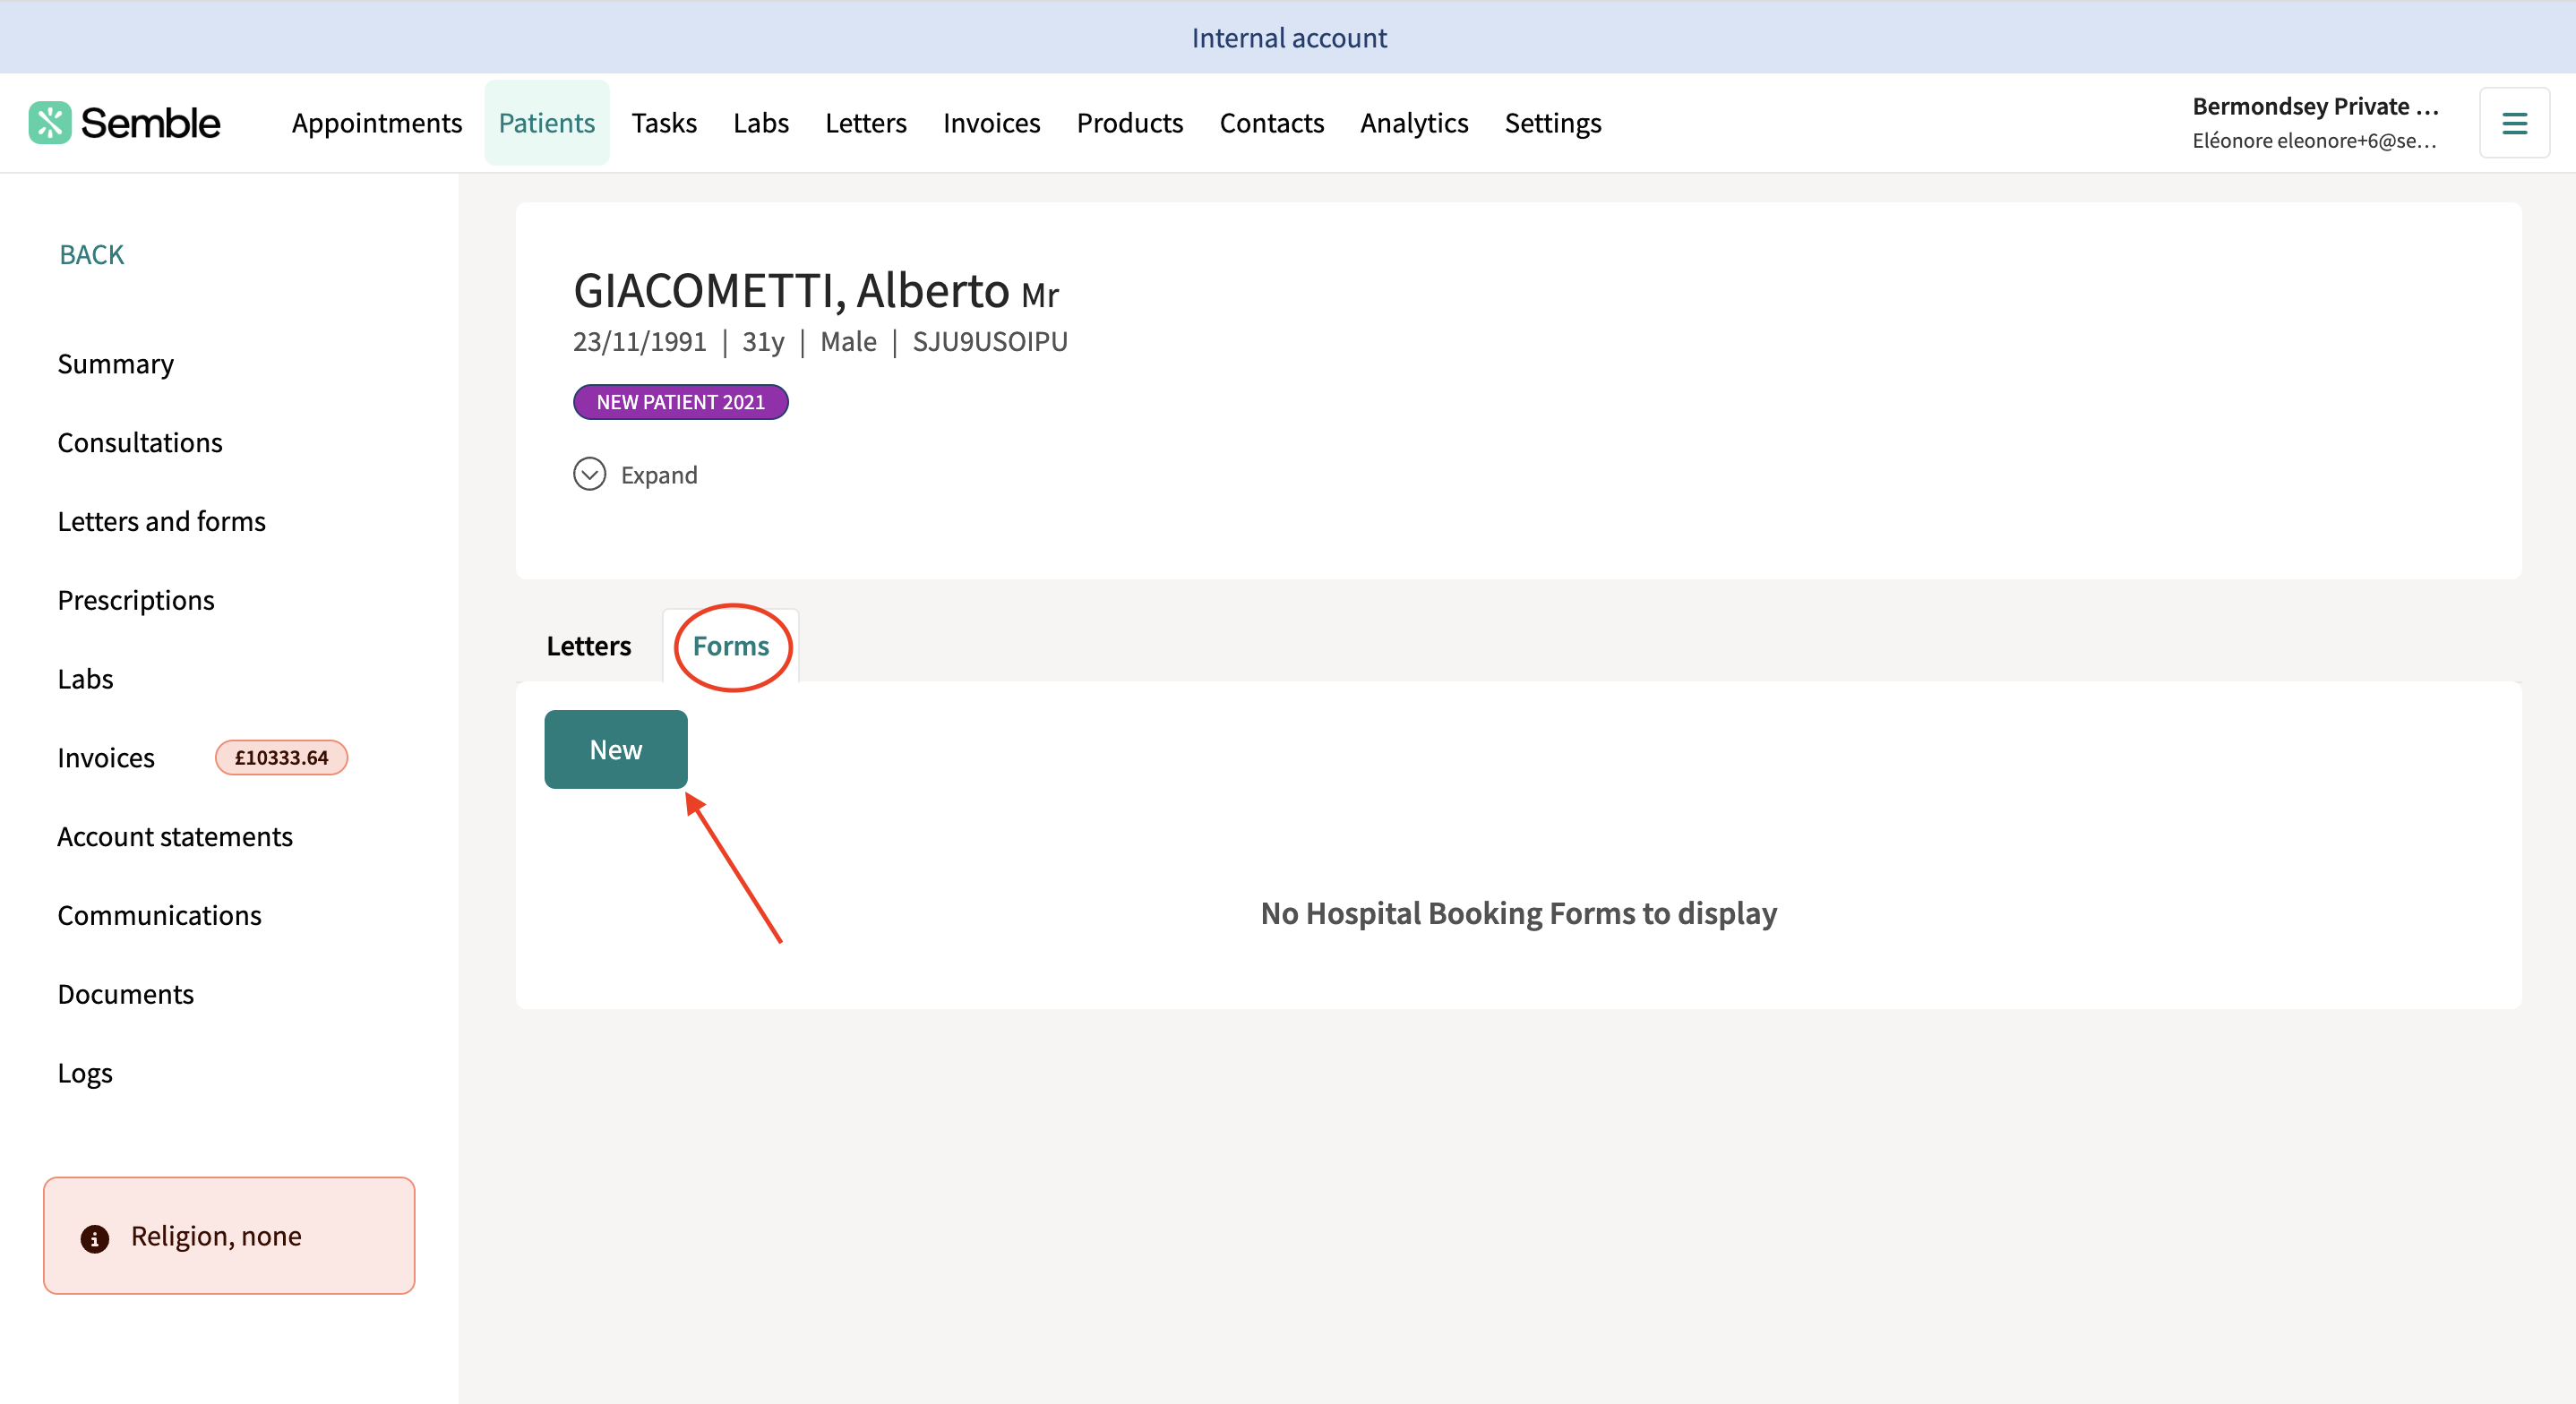This screenshot has height=1404, width=2576.
Task: Open Appointments in the top navigation
Action: pyautogui.click(x=377, y=123)
